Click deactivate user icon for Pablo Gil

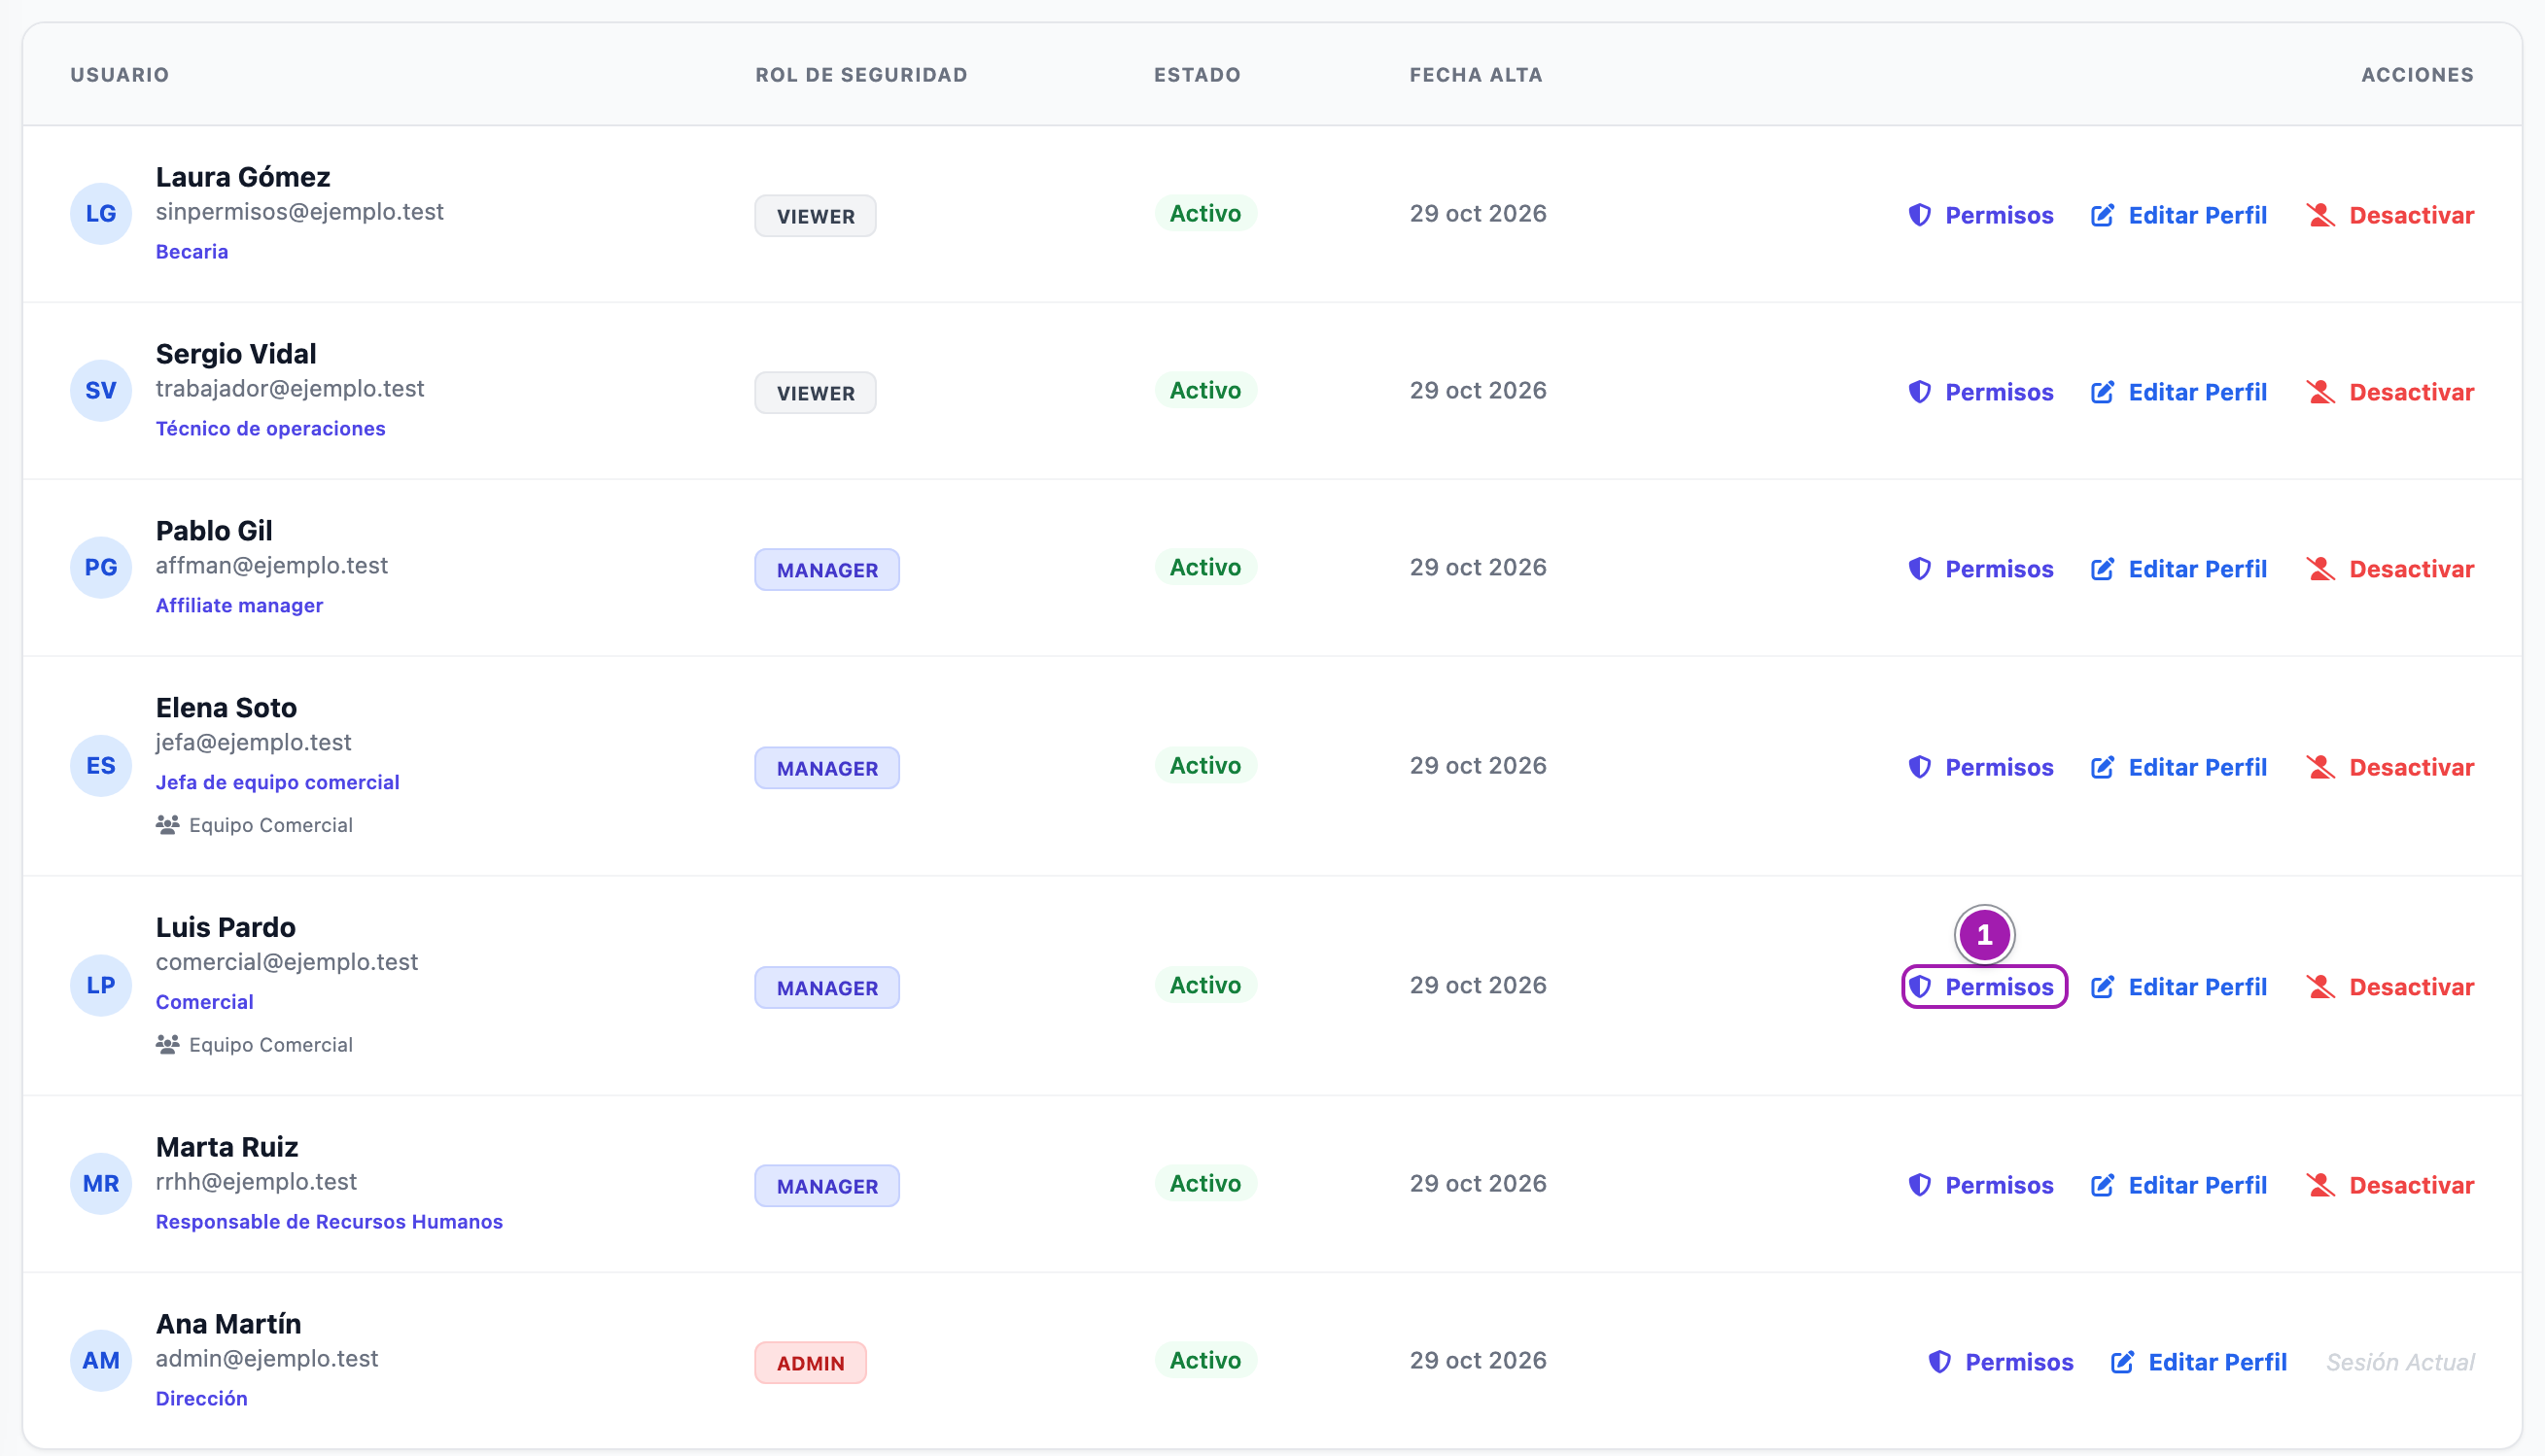[x=2320, y=569]
